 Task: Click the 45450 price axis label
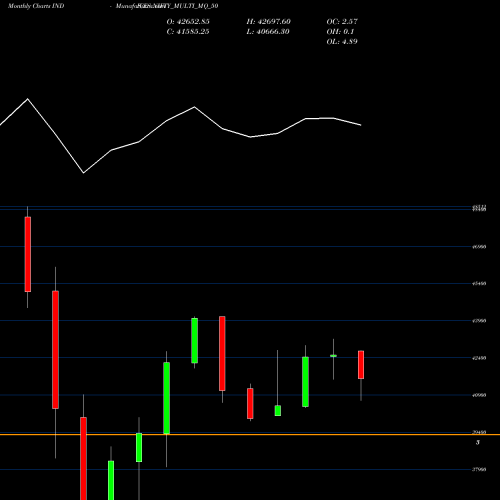tap(479, 284)
